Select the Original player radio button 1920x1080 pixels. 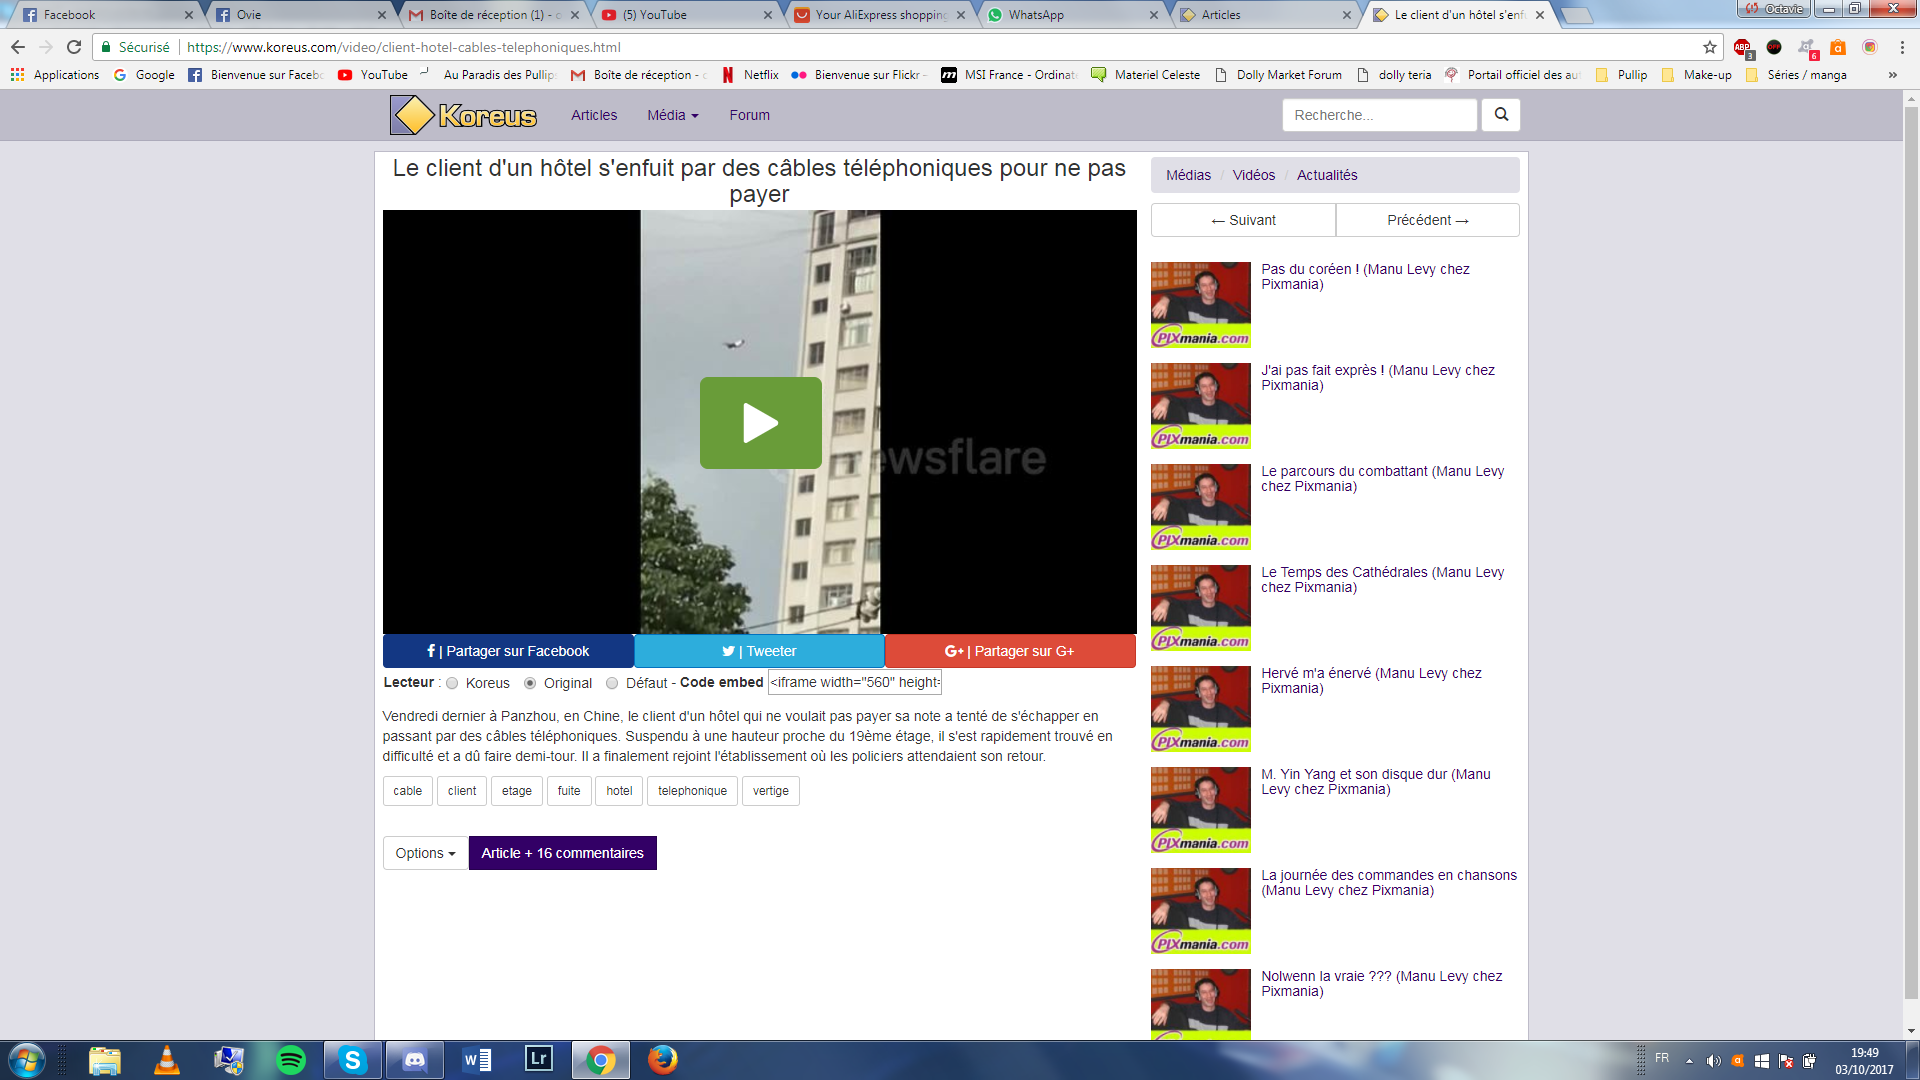point(530,683)
